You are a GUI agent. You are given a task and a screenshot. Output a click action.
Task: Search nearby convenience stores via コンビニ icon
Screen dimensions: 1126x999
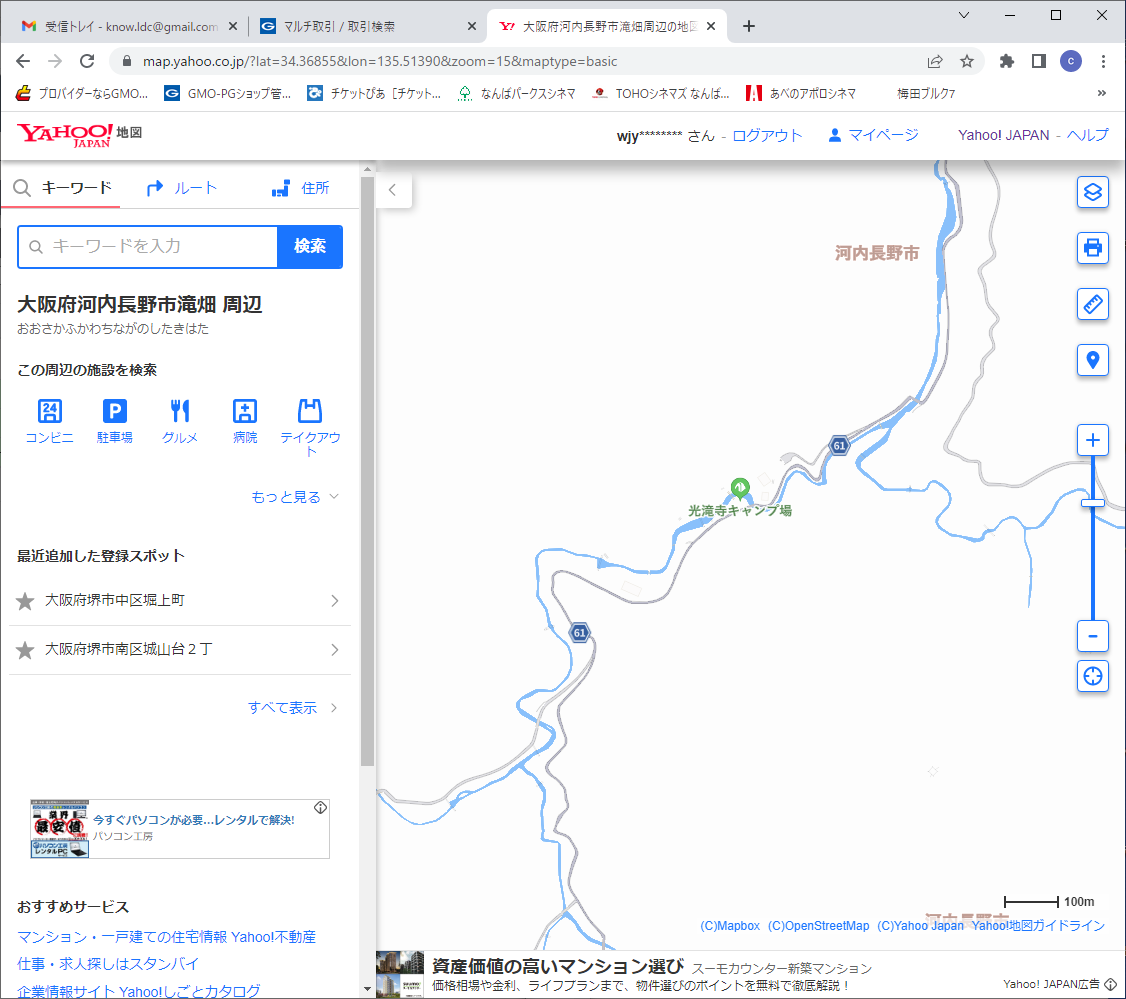[x=49, y=421]
